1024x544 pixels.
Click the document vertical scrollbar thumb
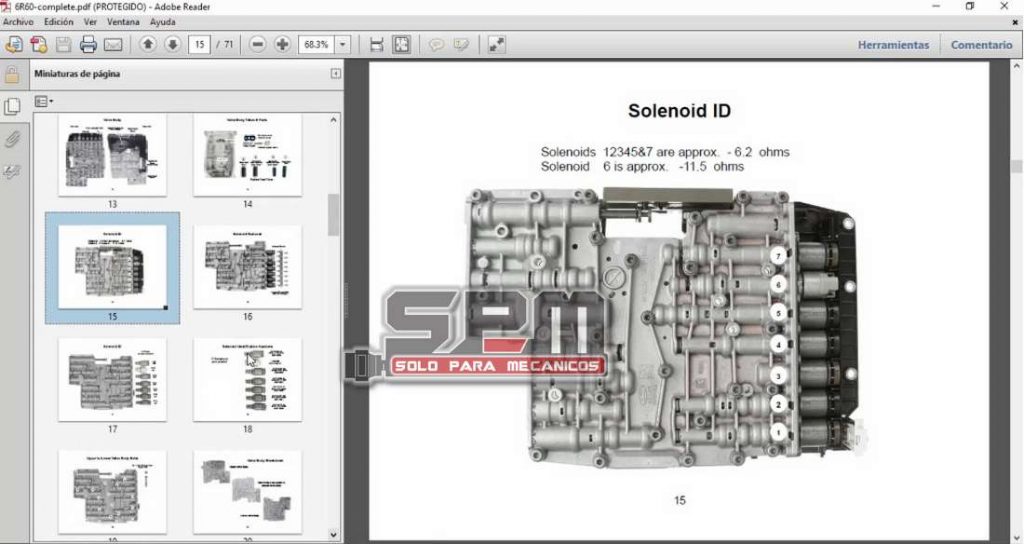click(x=1017, y=166)
